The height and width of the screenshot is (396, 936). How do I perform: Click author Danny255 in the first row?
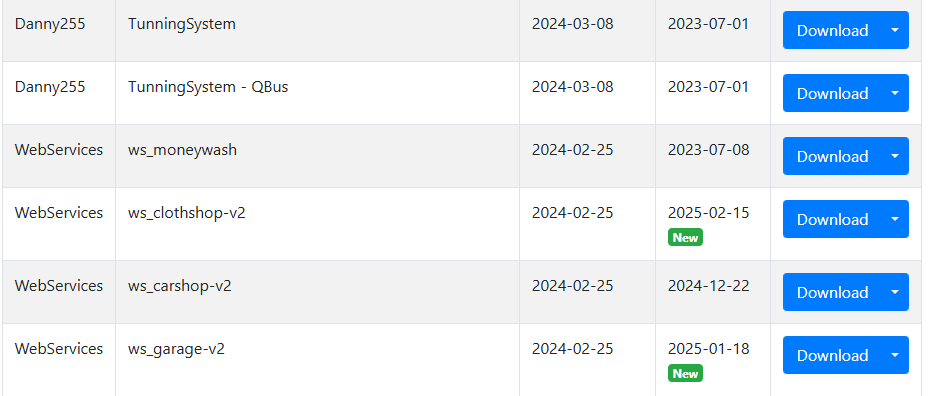pyautogui.click(x=50, y=24)
